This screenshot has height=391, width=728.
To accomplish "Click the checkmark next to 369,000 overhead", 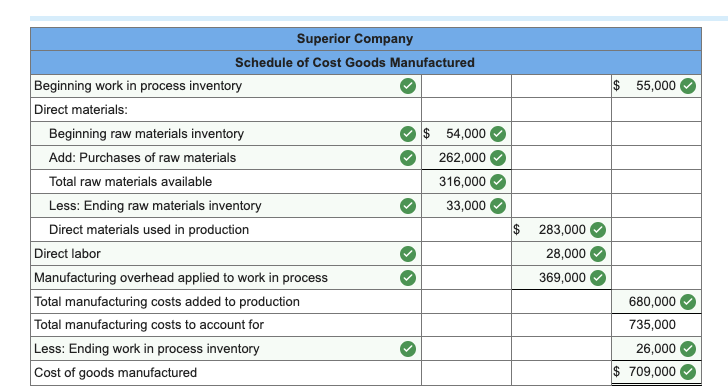I will 598,278.
